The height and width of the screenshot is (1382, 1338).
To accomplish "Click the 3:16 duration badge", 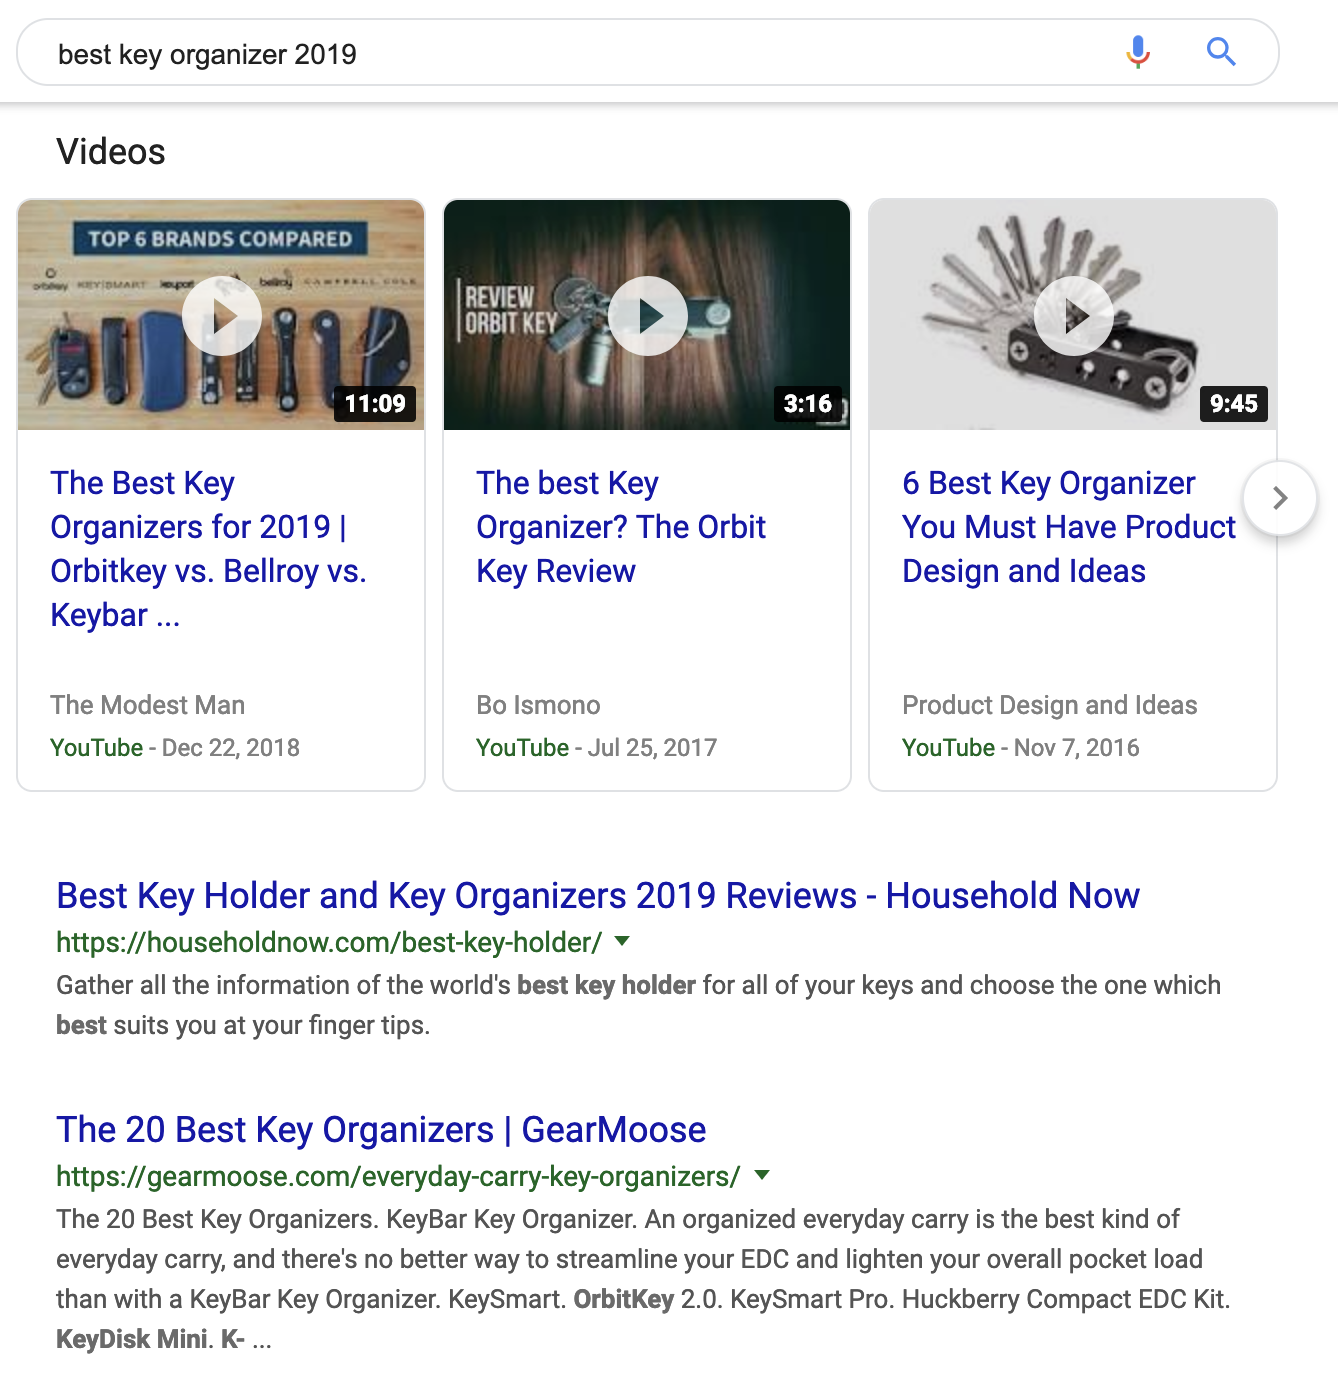I will click(808, 404).
